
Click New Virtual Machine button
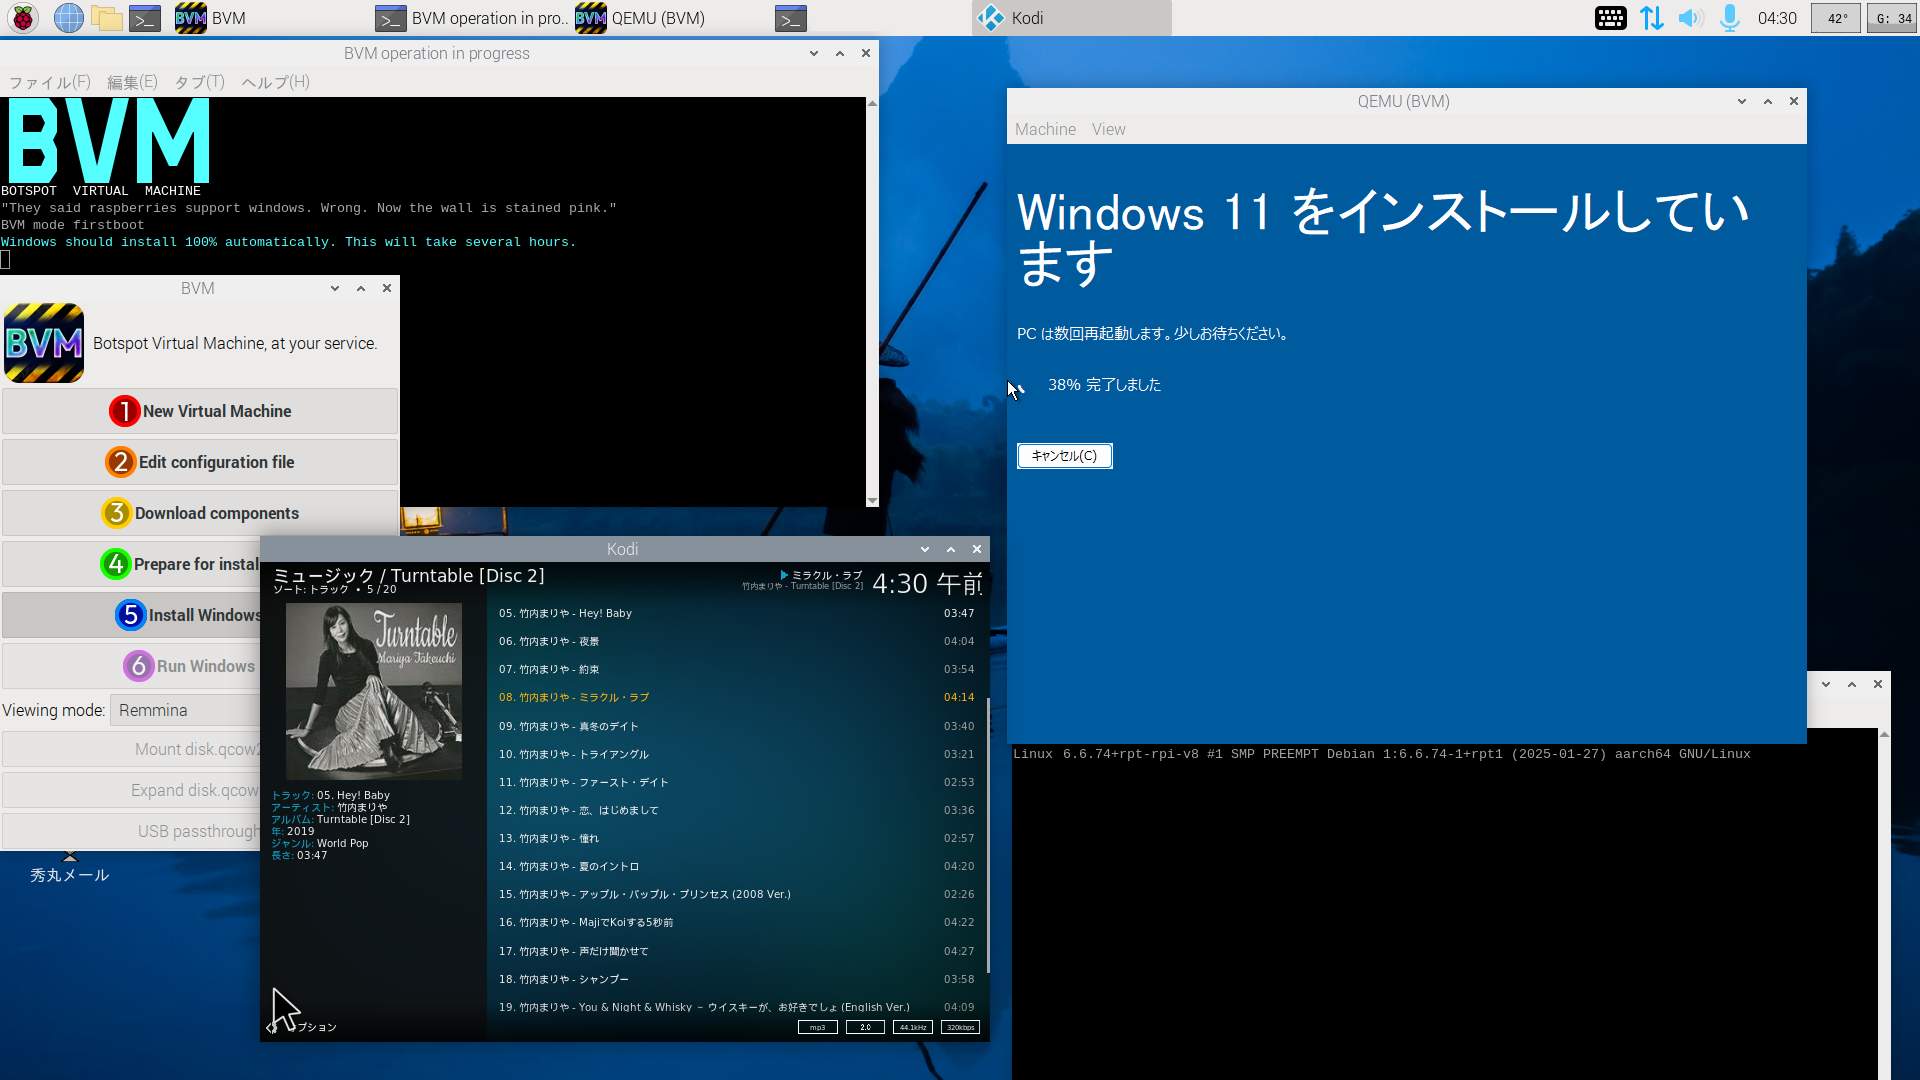click(x=200, y=411)
